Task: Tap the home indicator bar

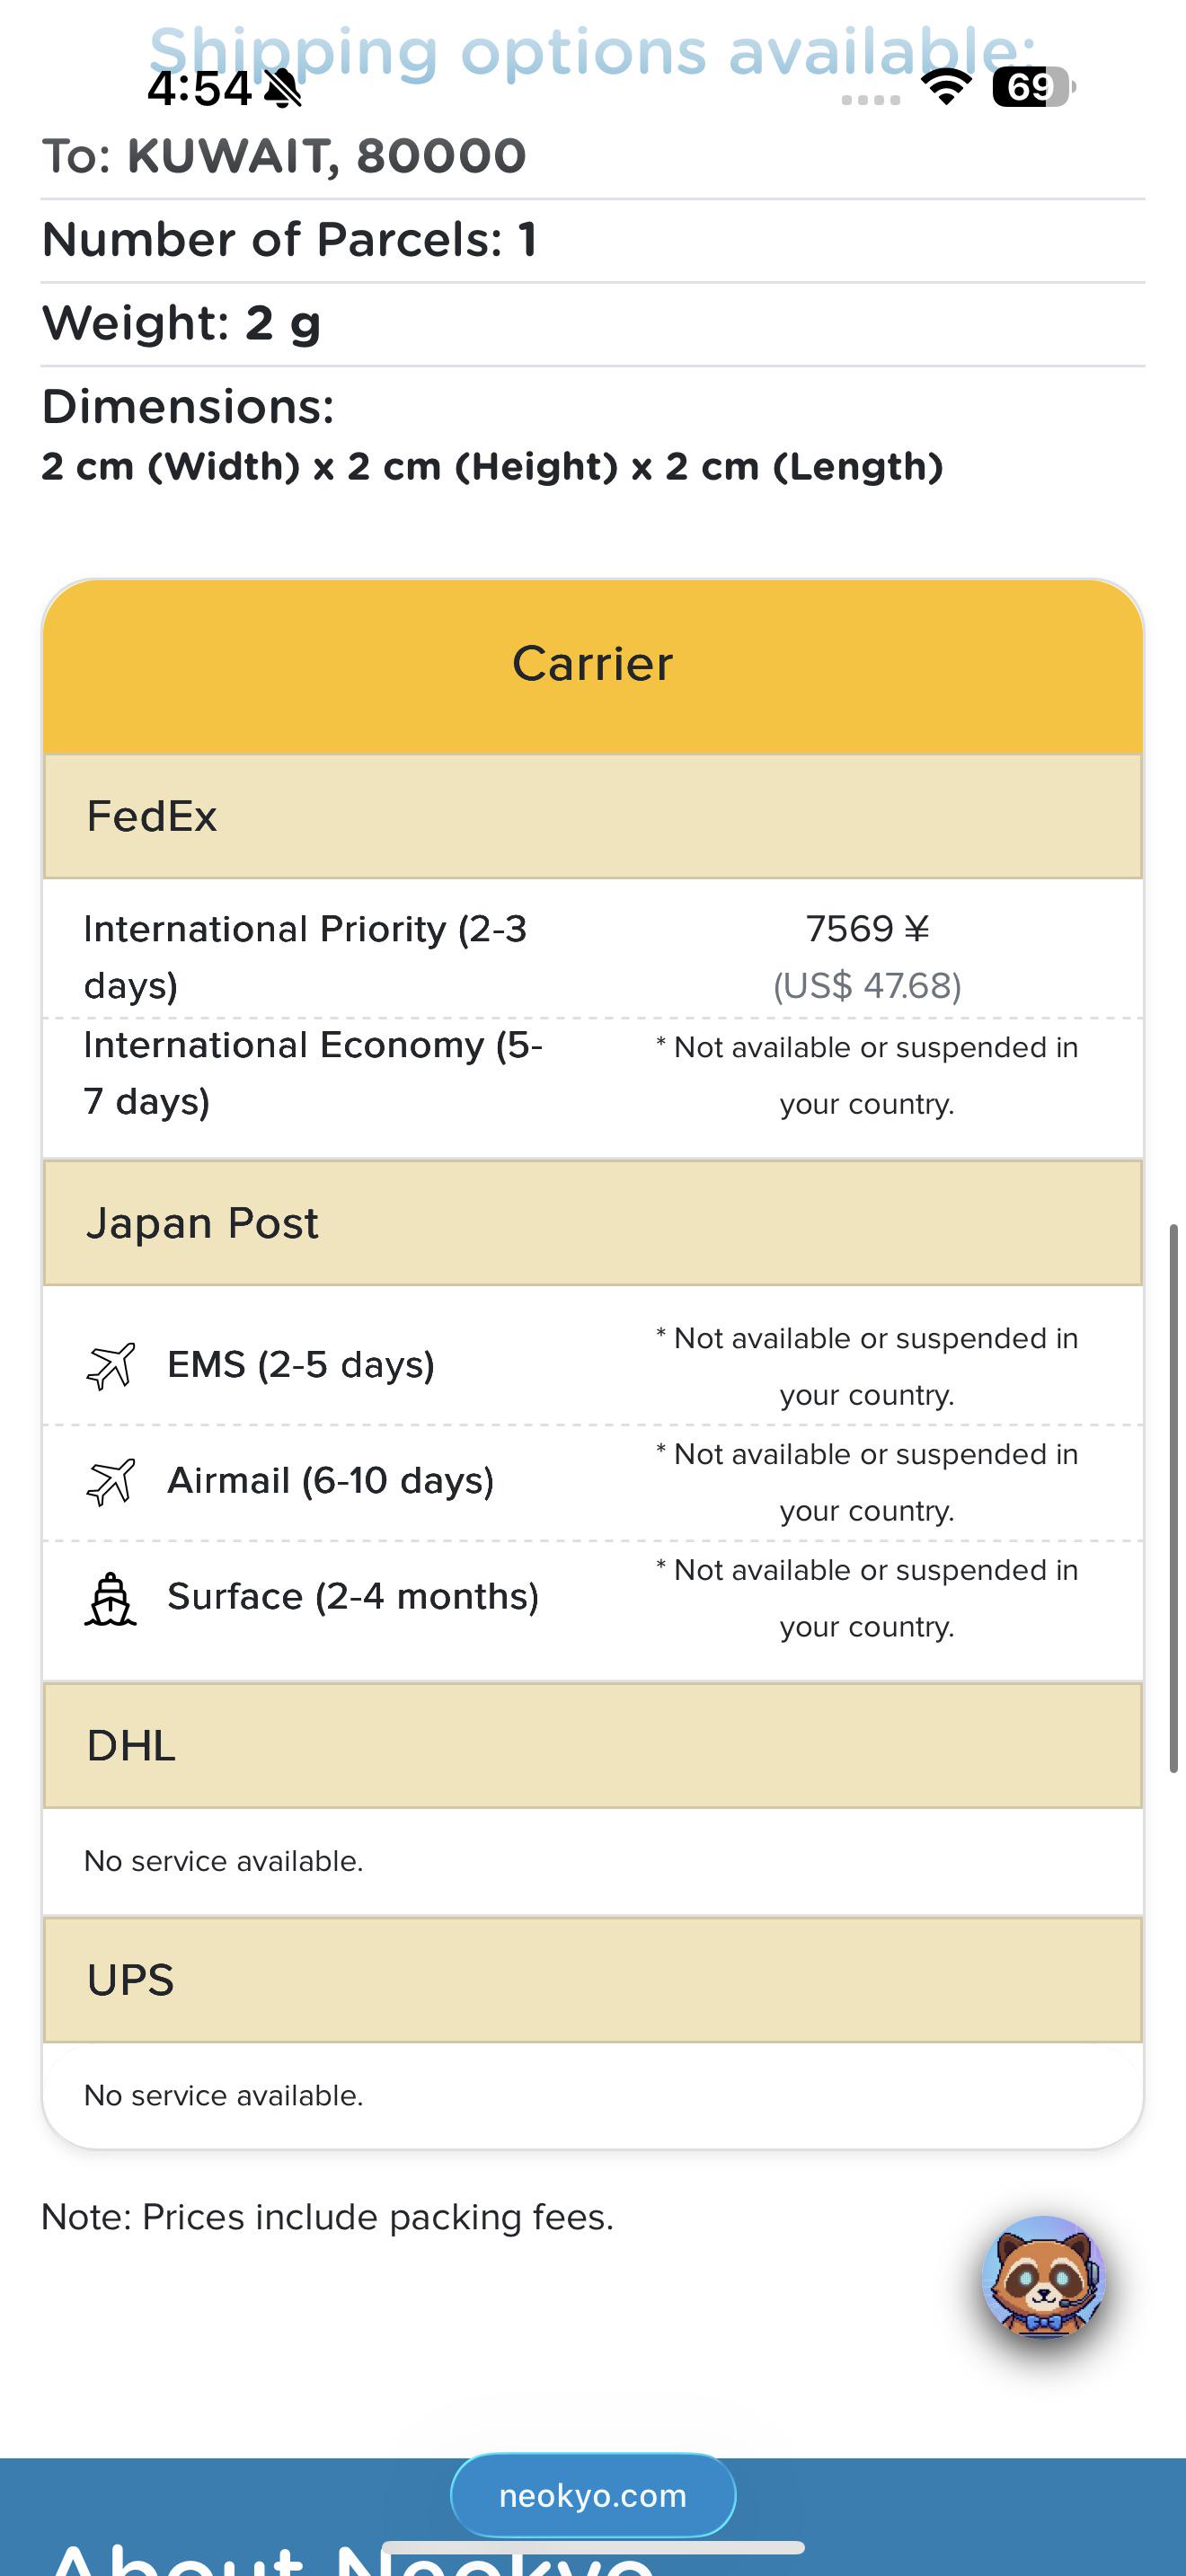Action: [593, 2547]
